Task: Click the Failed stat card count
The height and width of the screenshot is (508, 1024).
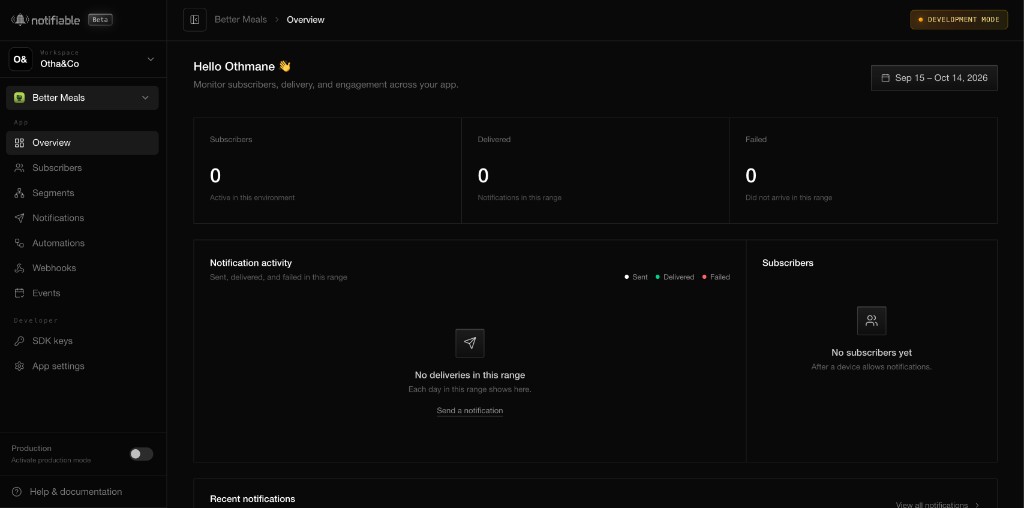Action: 751,176
